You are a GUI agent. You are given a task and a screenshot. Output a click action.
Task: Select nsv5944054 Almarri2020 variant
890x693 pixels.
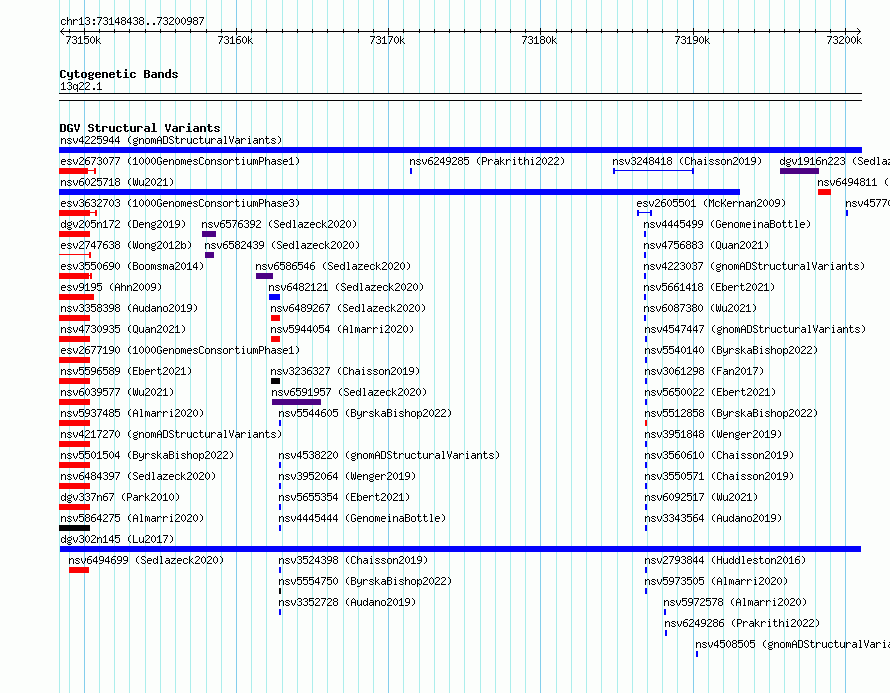tap(342, 329)
